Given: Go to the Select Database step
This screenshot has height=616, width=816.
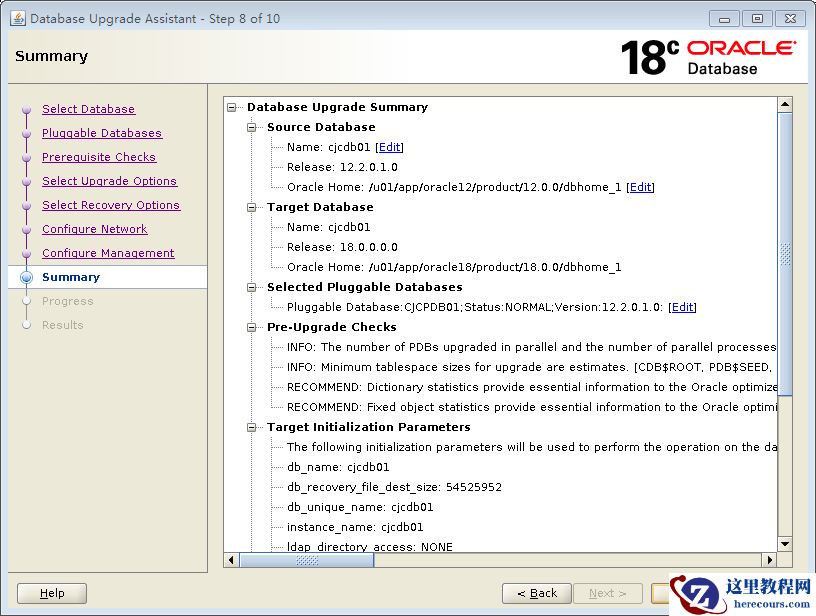Looking at the screenshot, I should coord(88,109).
